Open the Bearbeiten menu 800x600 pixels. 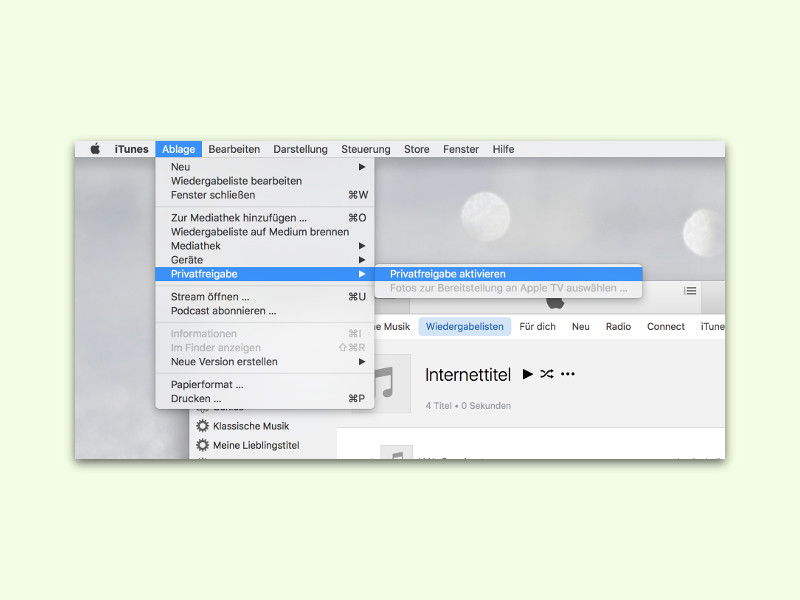coord(234,149)
